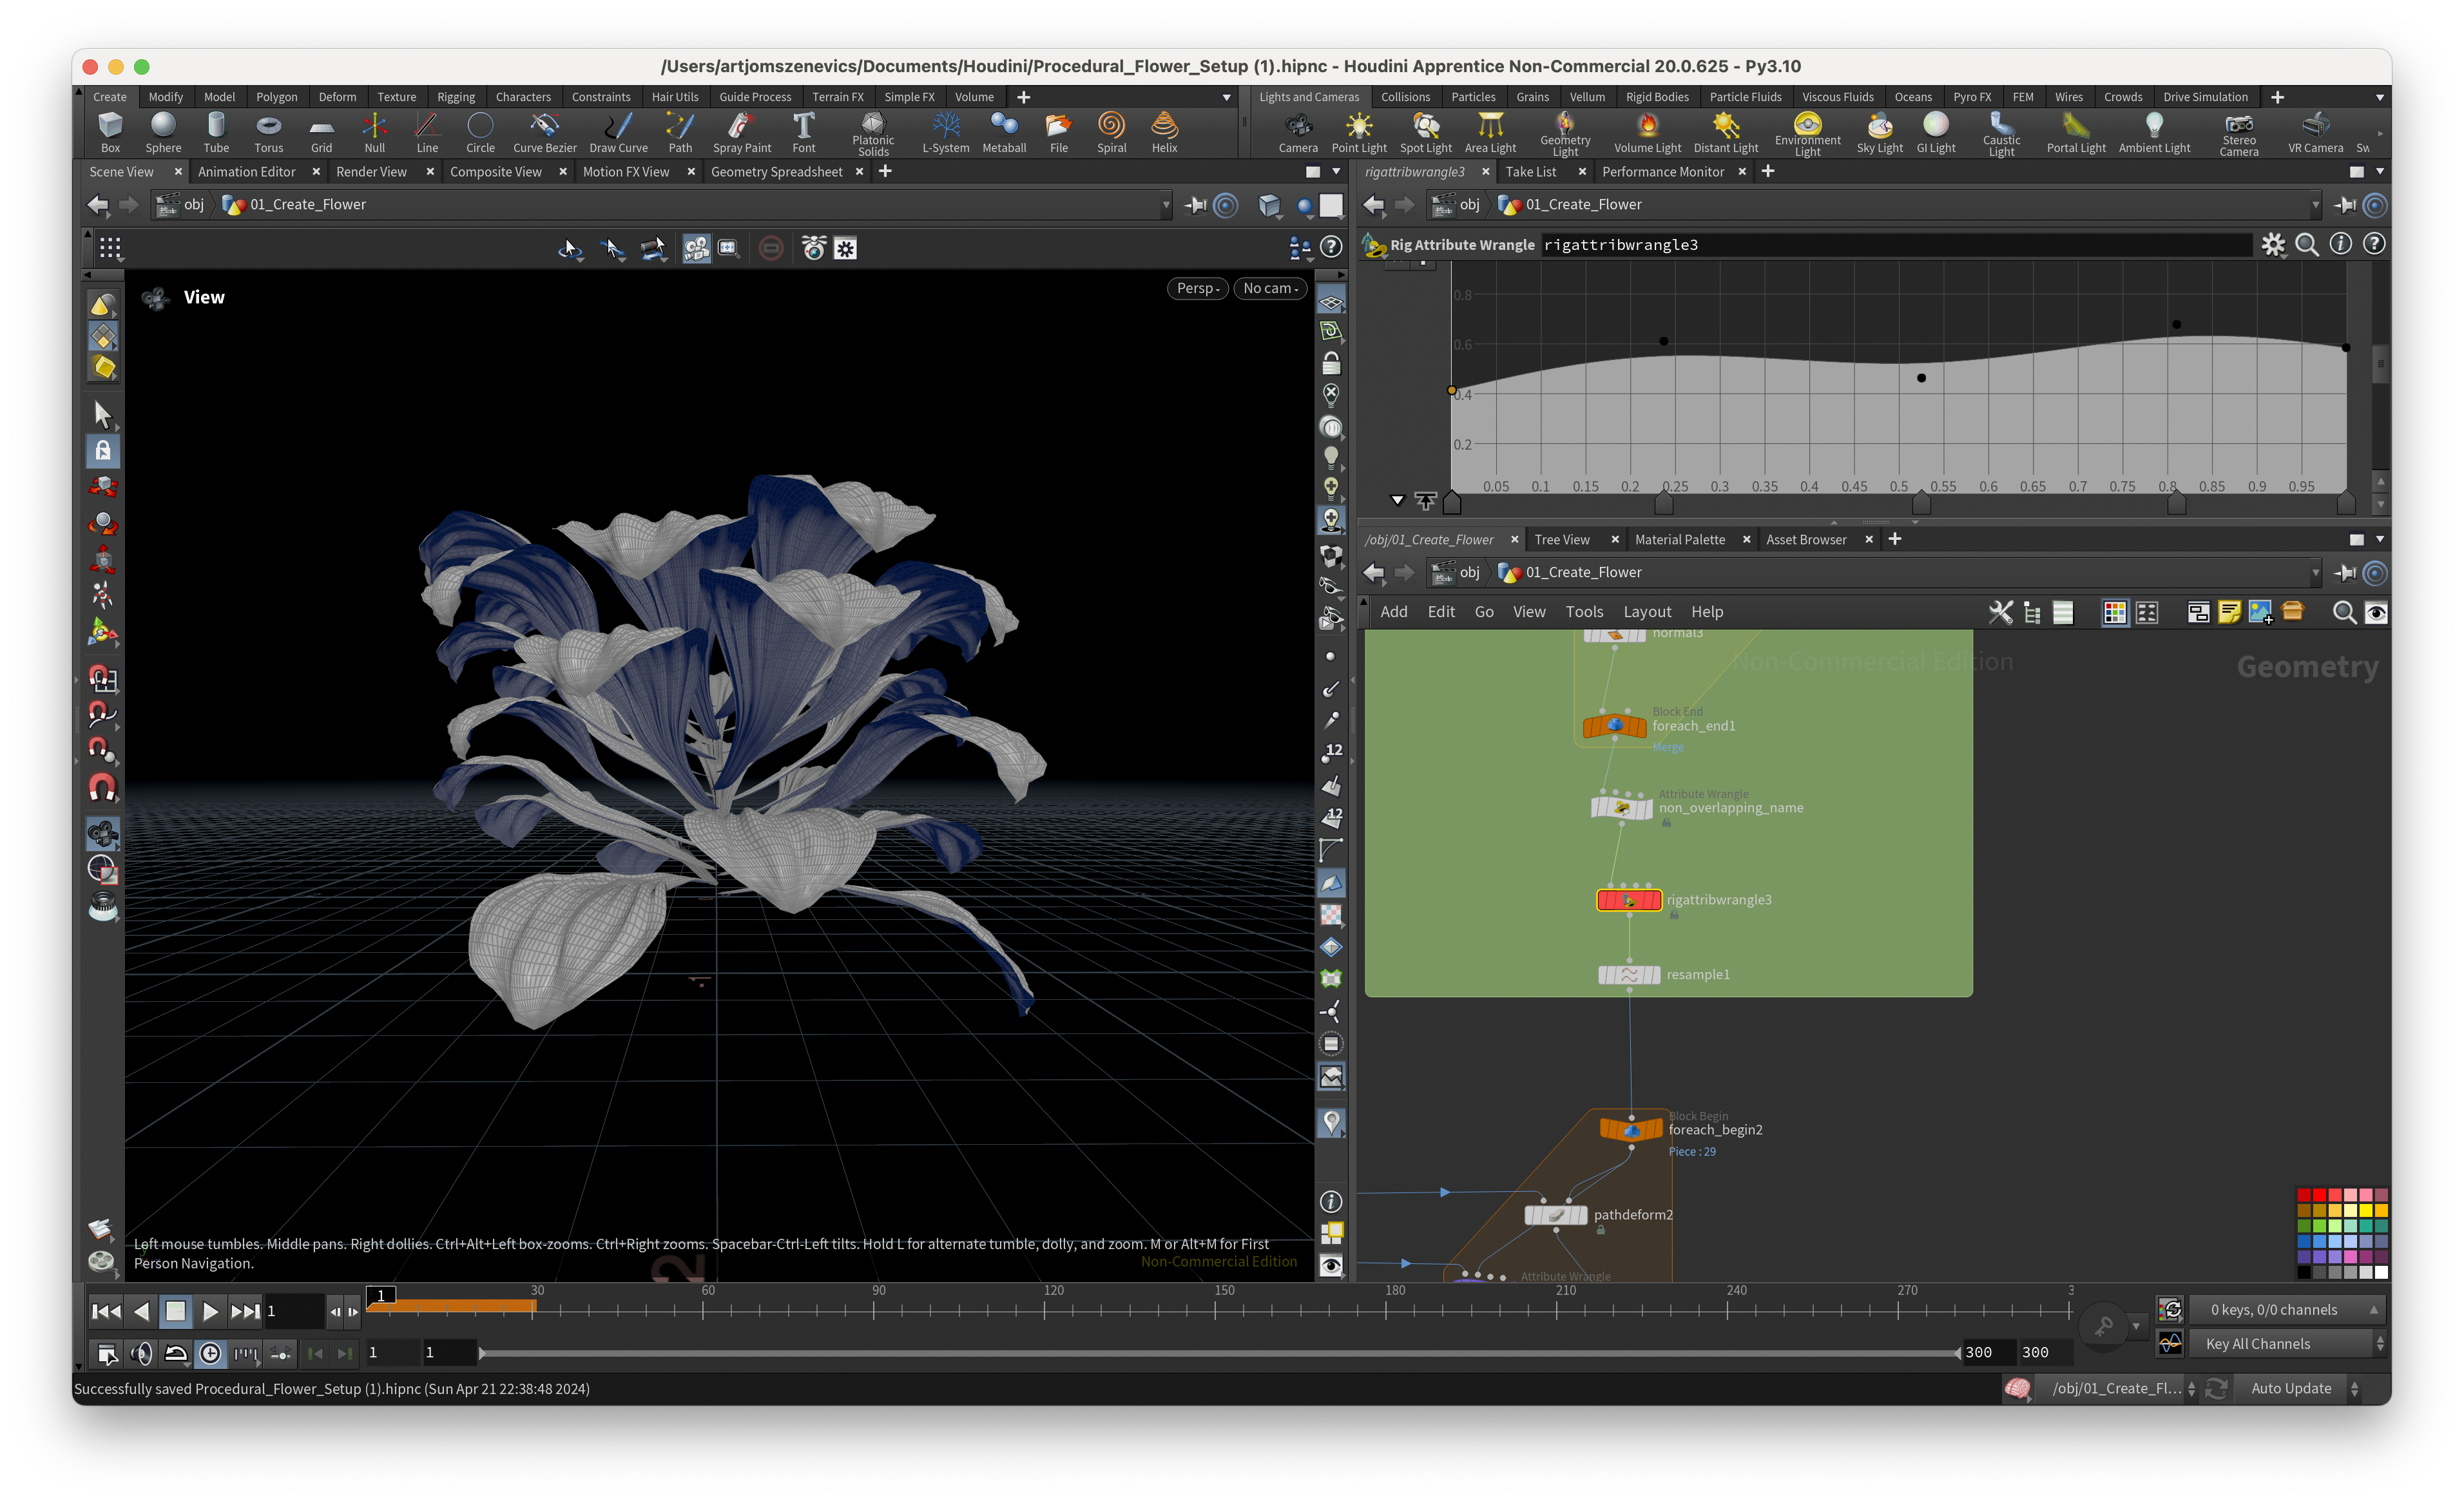The image size is (2464, 1501).
Task: Open the No cam camera dropdown
Action: tap(1270, 288)
